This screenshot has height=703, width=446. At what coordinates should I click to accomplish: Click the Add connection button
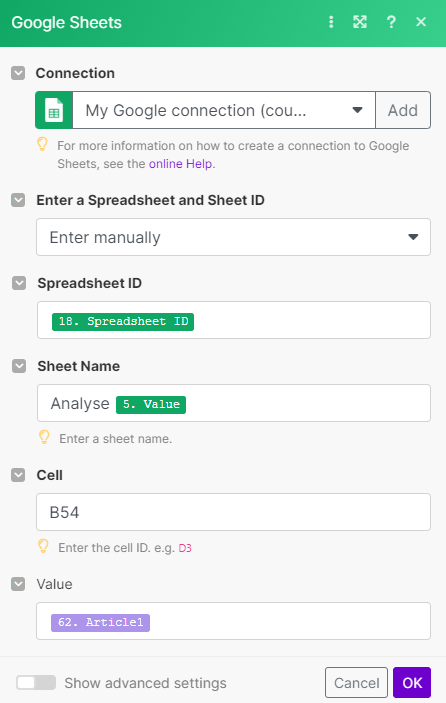point(403,110)
